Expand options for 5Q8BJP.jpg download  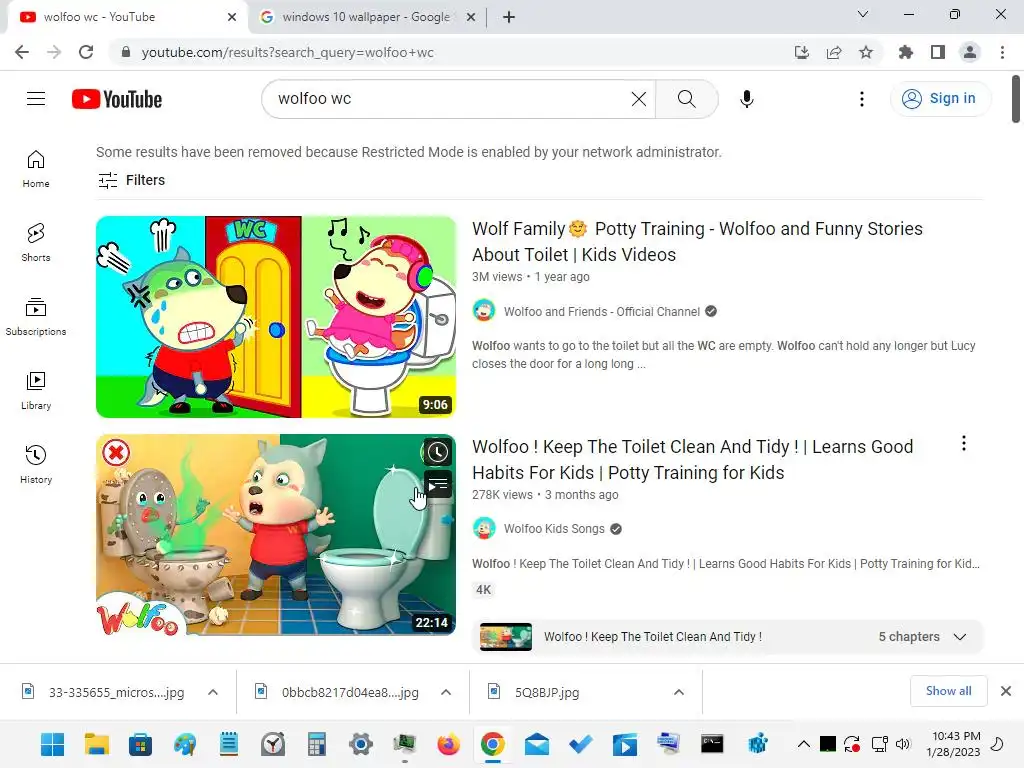(679, 692)
